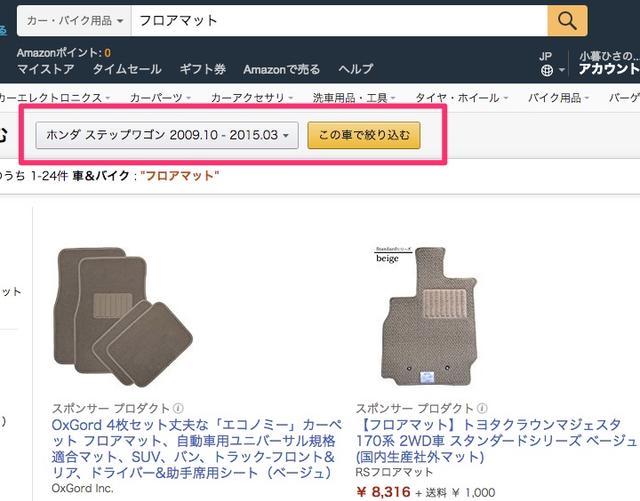Expand the 洗車用品・工具 category menu
This screenshot has height=501, width=640.
[x=354, y=98]
